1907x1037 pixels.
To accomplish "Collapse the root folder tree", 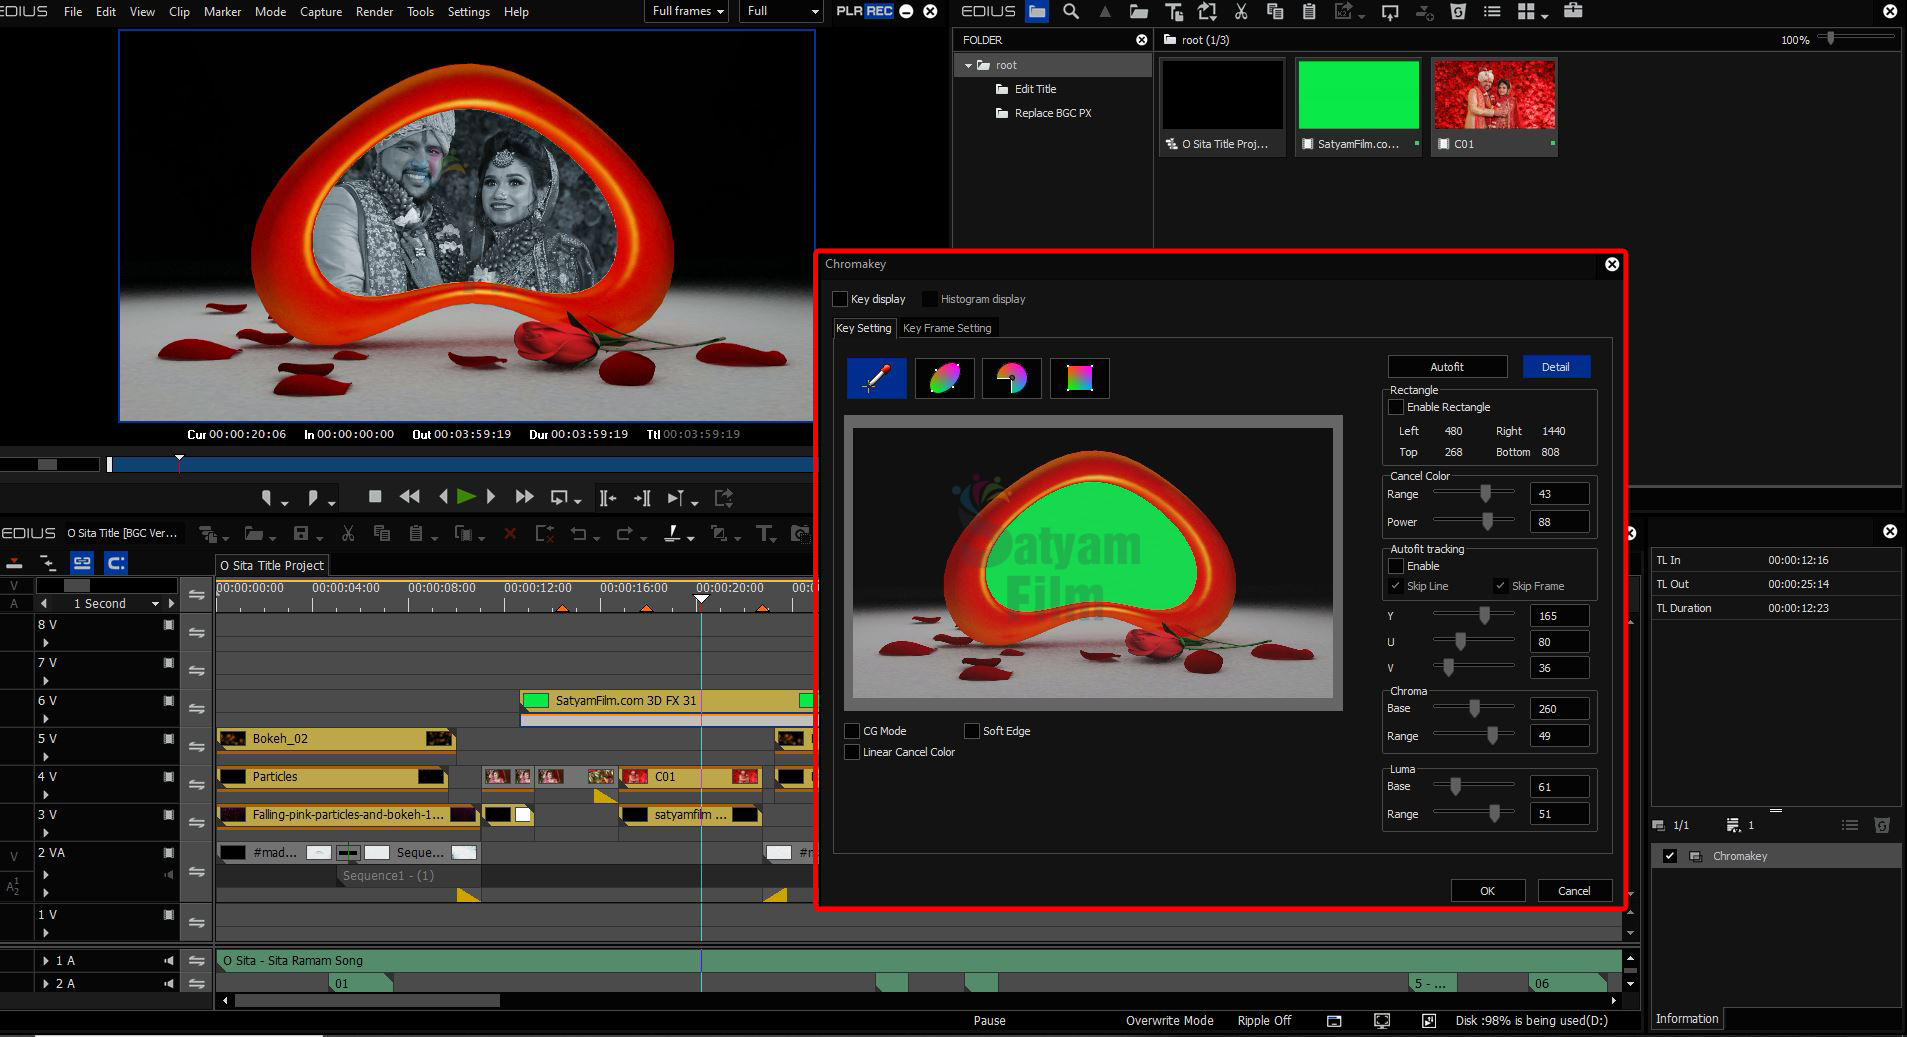I will (x=967, y=64).
